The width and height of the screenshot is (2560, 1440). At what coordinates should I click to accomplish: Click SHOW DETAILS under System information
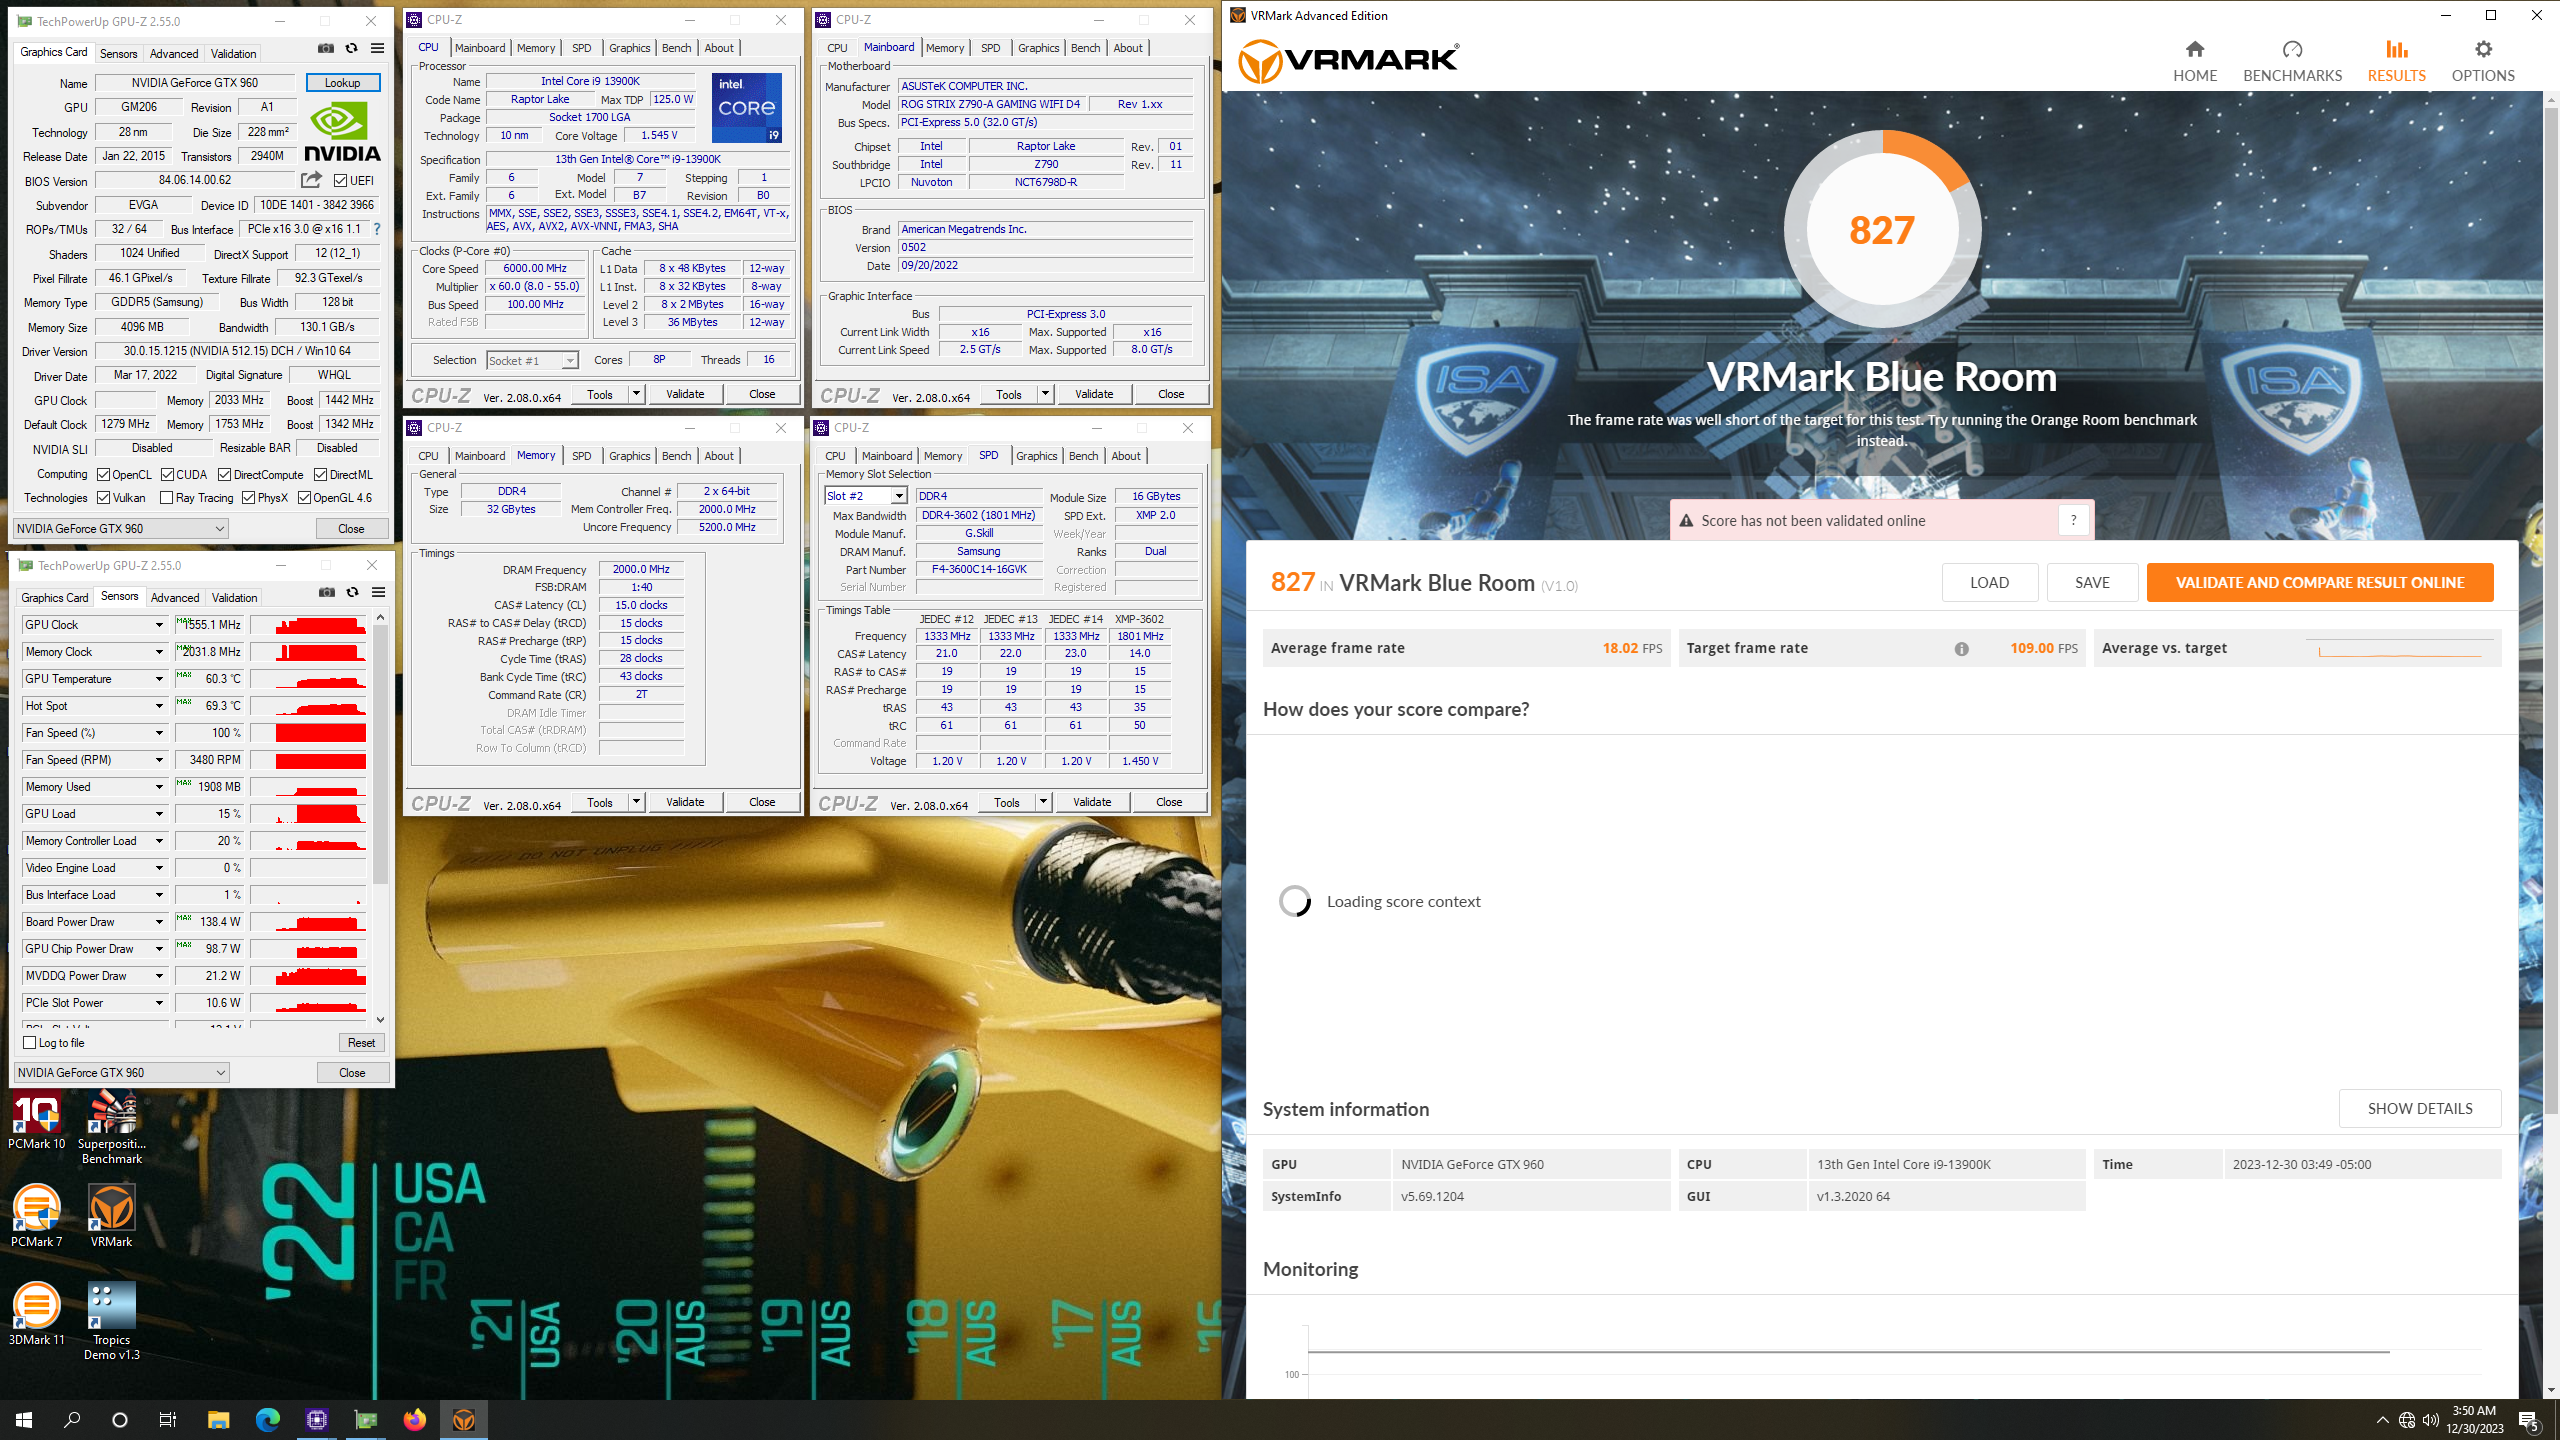[2420, 1108]
